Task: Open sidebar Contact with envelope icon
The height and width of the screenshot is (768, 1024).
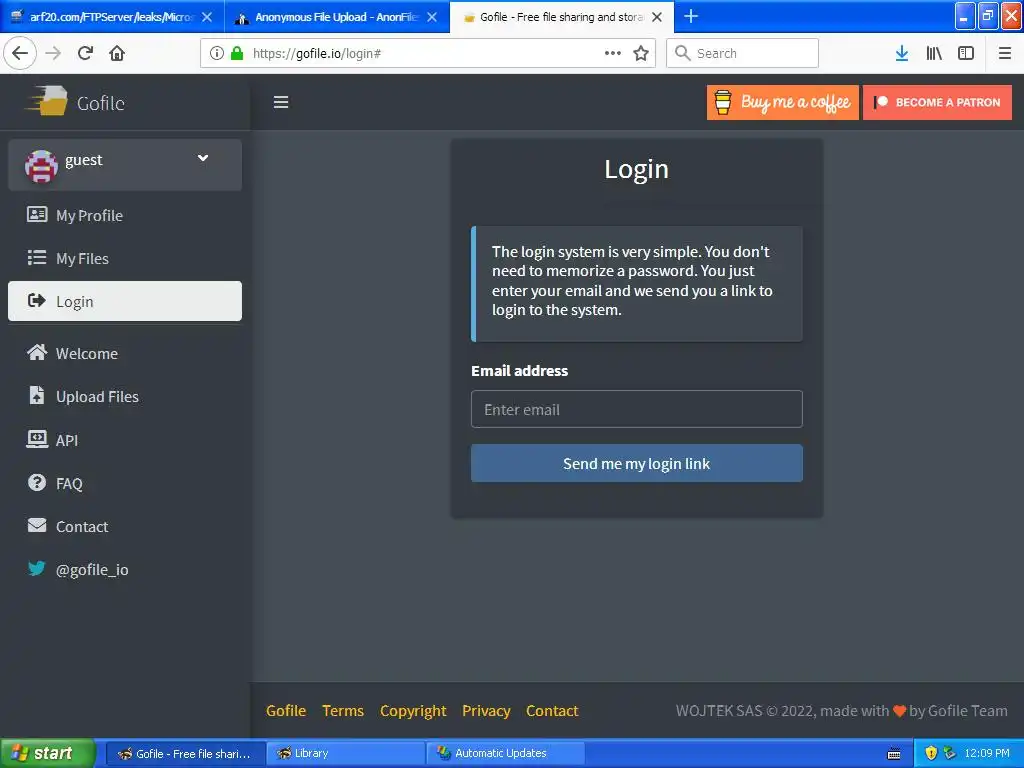Action: point(125,526)
